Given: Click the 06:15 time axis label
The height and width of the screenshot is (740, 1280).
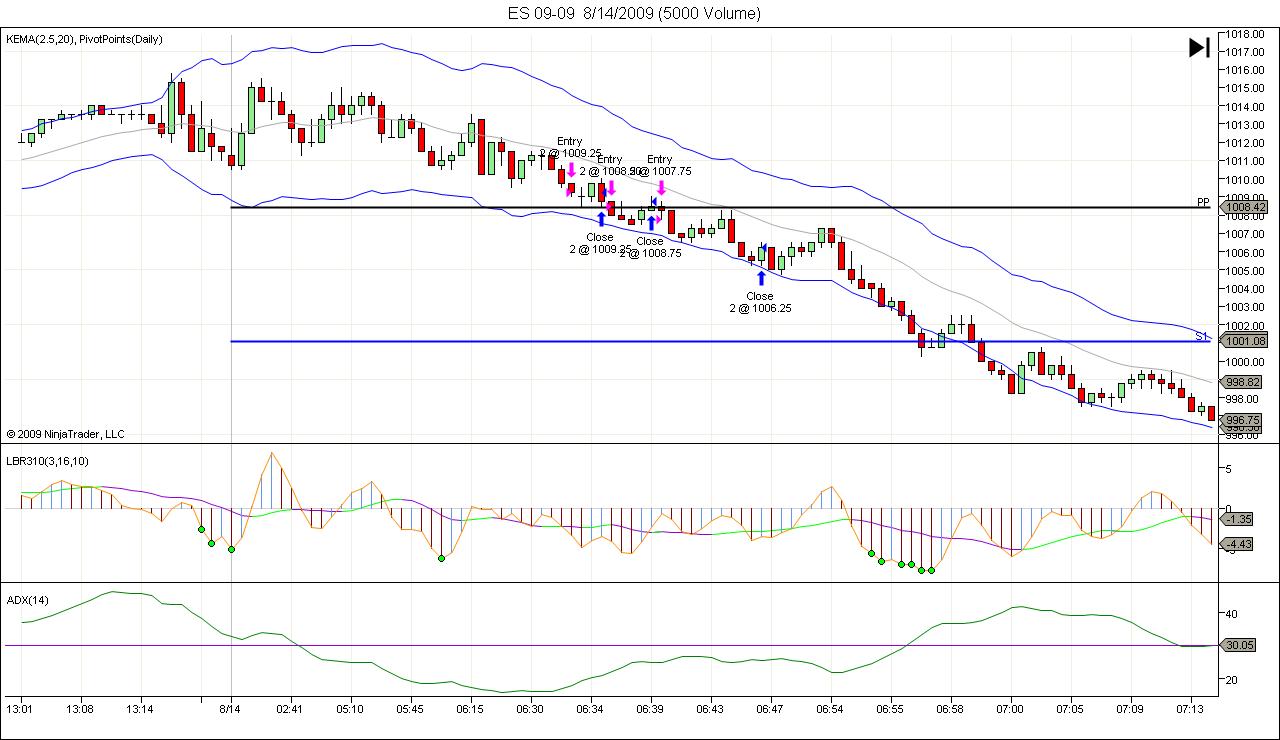Looking at the screenshot, I should pos(470,709).
